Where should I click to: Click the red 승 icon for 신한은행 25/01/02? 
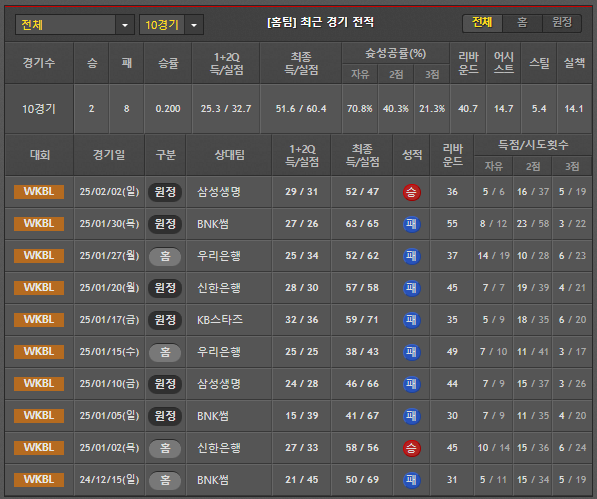(x=412, y=448)
